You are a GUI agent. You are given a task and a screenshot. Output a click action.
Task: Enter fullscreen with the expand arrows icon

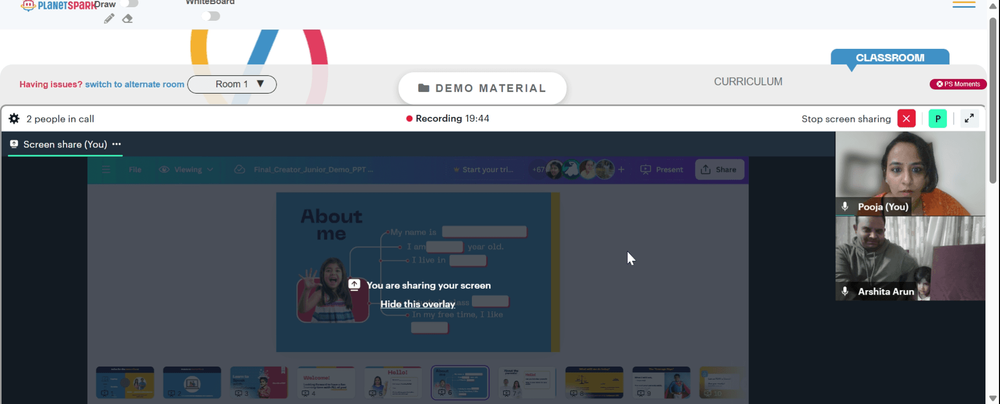[969, 119]
